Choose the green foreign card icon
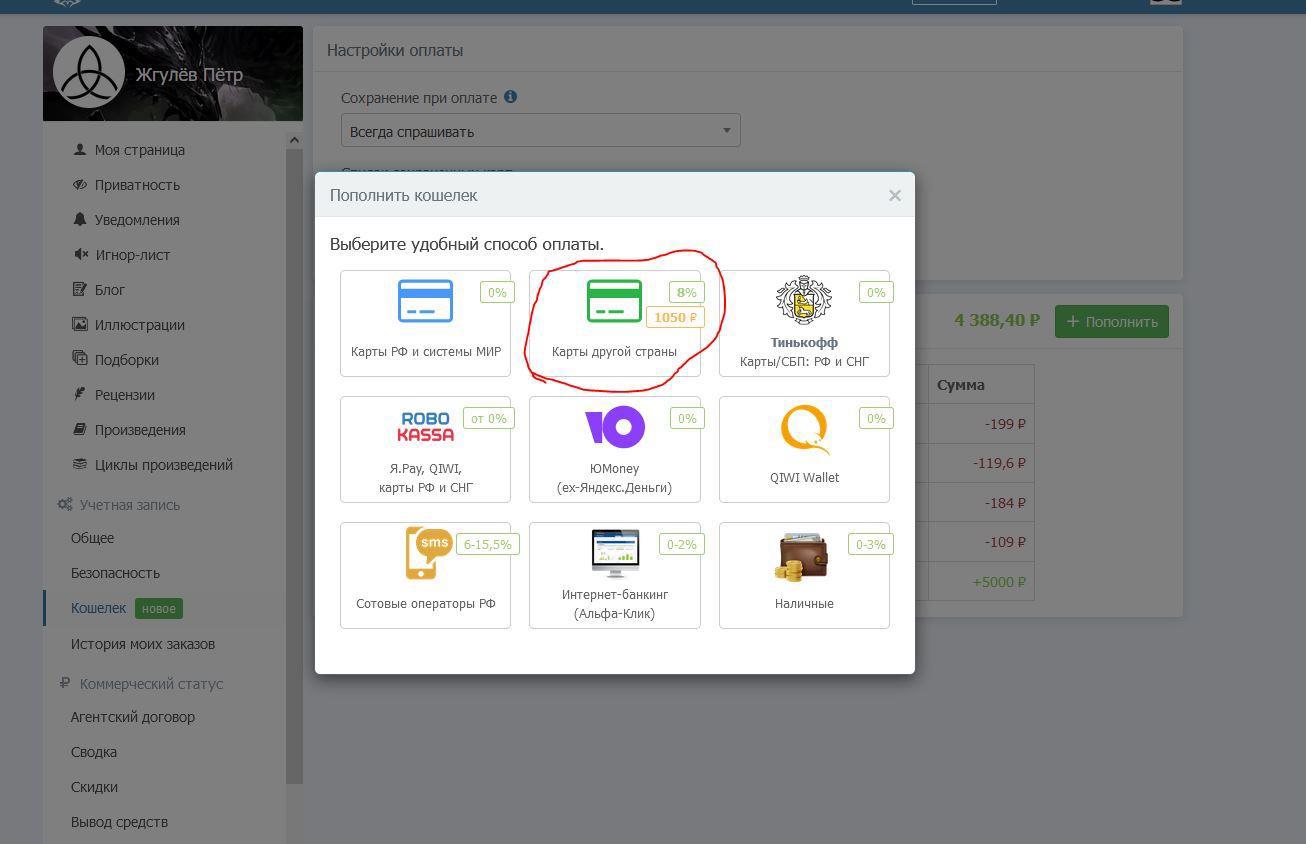This screenshot has width=1306, height=844. click(x=614, y=301)
